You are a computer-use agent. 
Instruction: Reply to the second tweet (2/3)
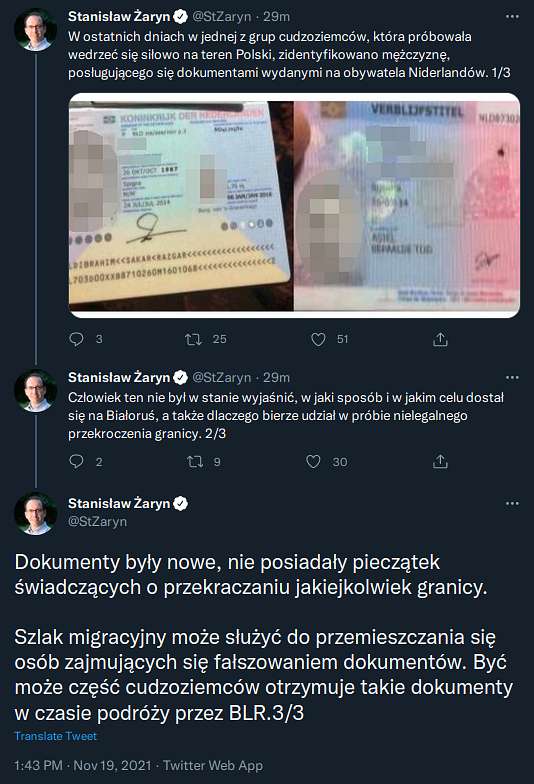point(76,462)
